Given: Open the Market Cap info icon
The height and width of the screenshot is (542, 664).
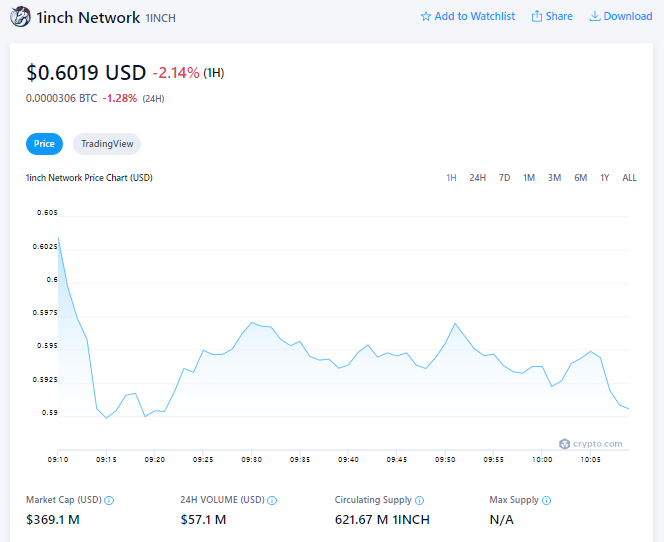Looking at the screenshot, I should 109,501.
